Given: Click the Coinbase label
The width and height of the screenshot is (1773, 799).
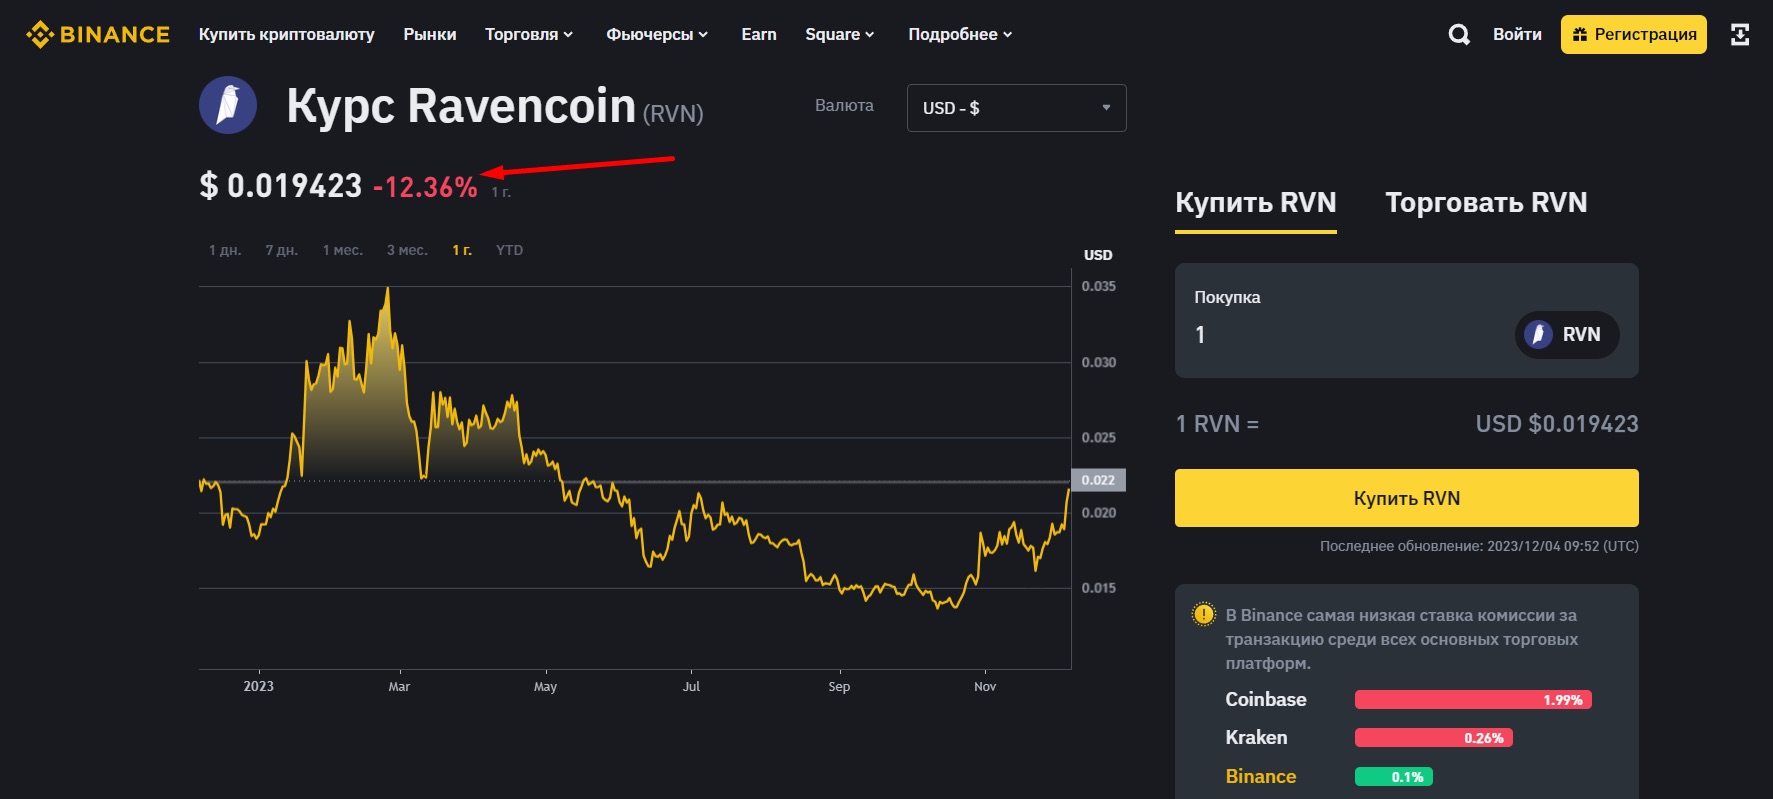Looking at the screenshot, I should click(1266, 700).
